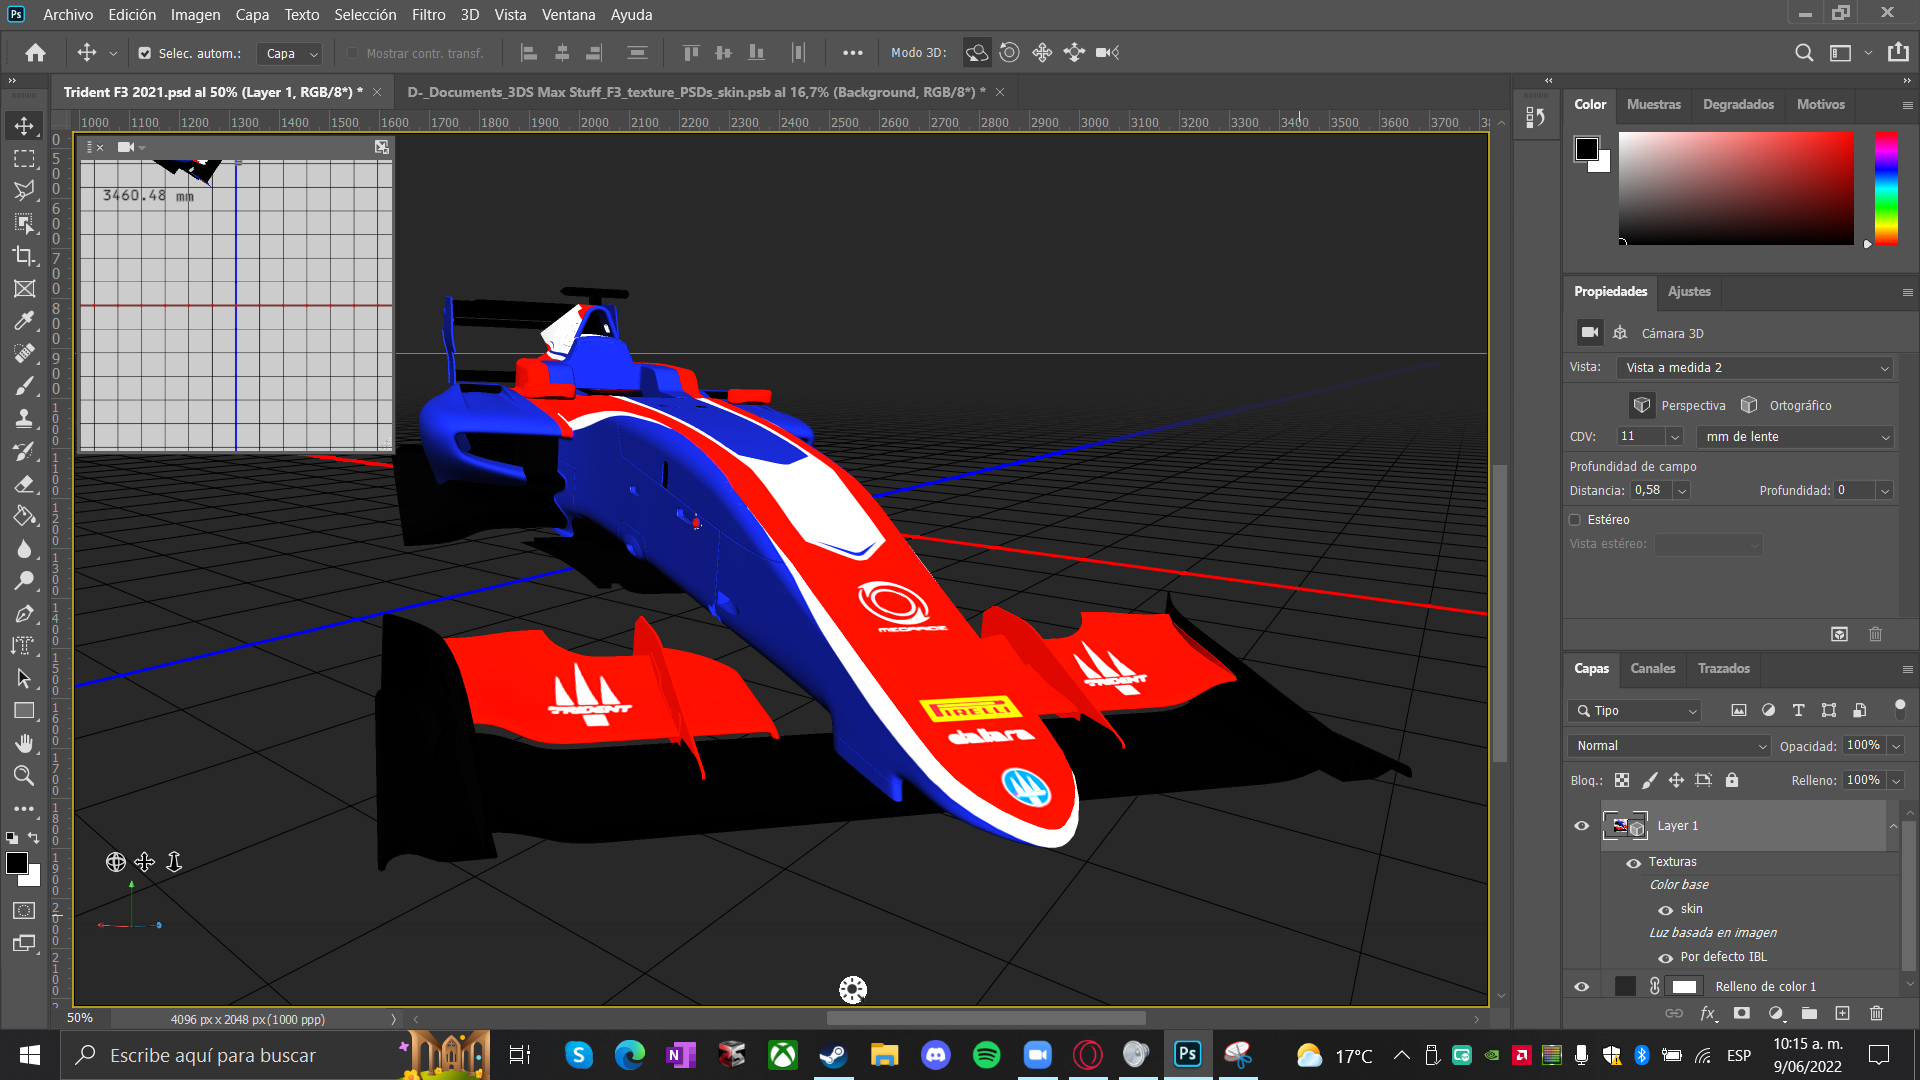Select the Zoom tool
This screenshot has width=1920, height=1080.
click(x=24, y=776)
